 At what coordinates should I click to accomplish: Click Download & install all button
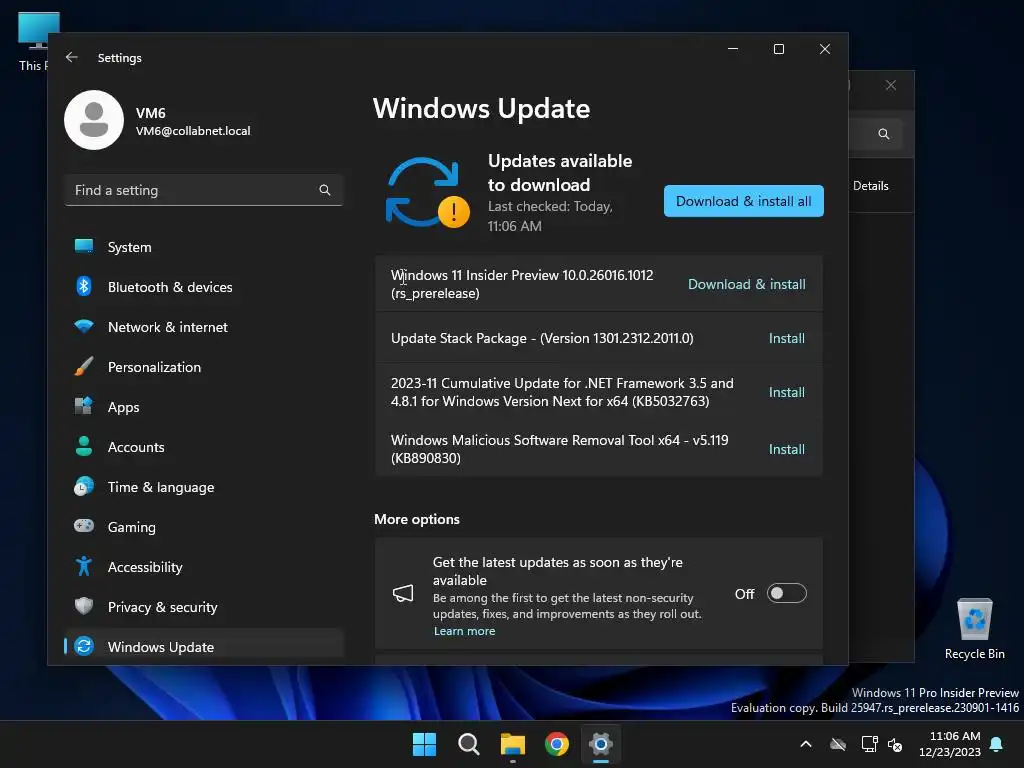(x=743, y=201)
